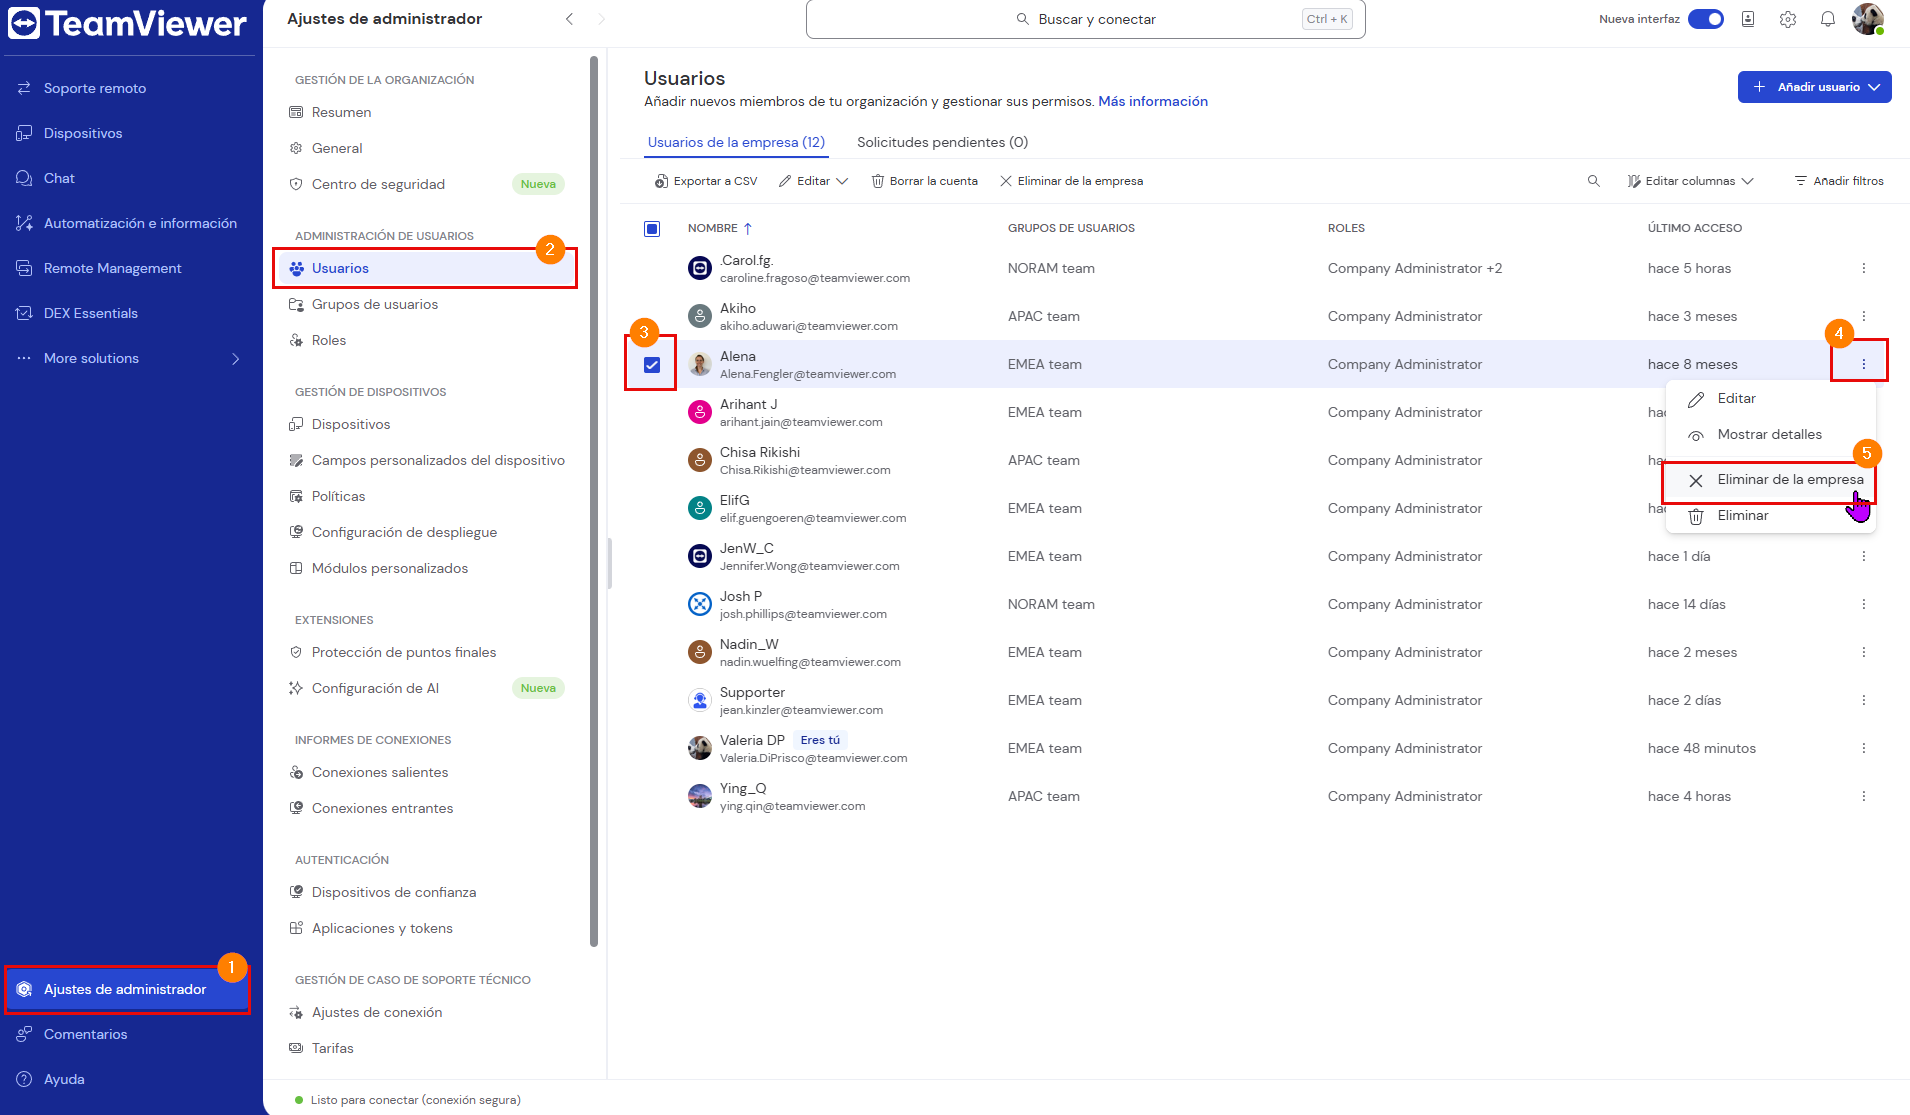Open options menu for Akiho
The width and height of the screenshot is (1910, 1115).
click(1864, 316)
